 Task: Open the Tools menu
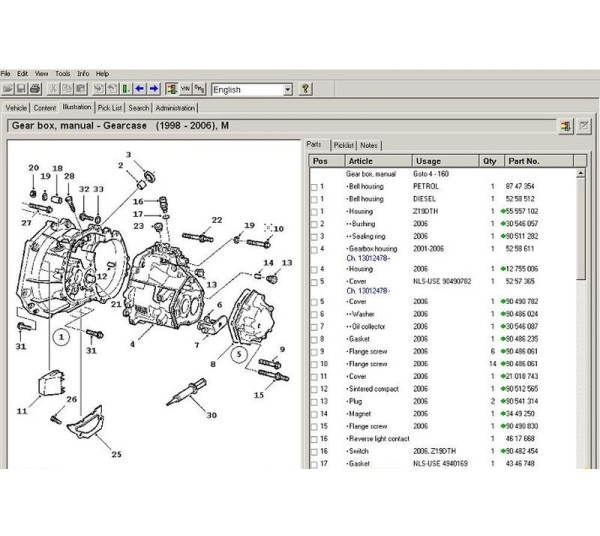click(63, 74)
